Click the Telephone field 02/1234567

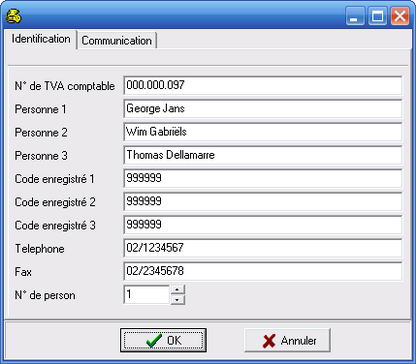263,248
